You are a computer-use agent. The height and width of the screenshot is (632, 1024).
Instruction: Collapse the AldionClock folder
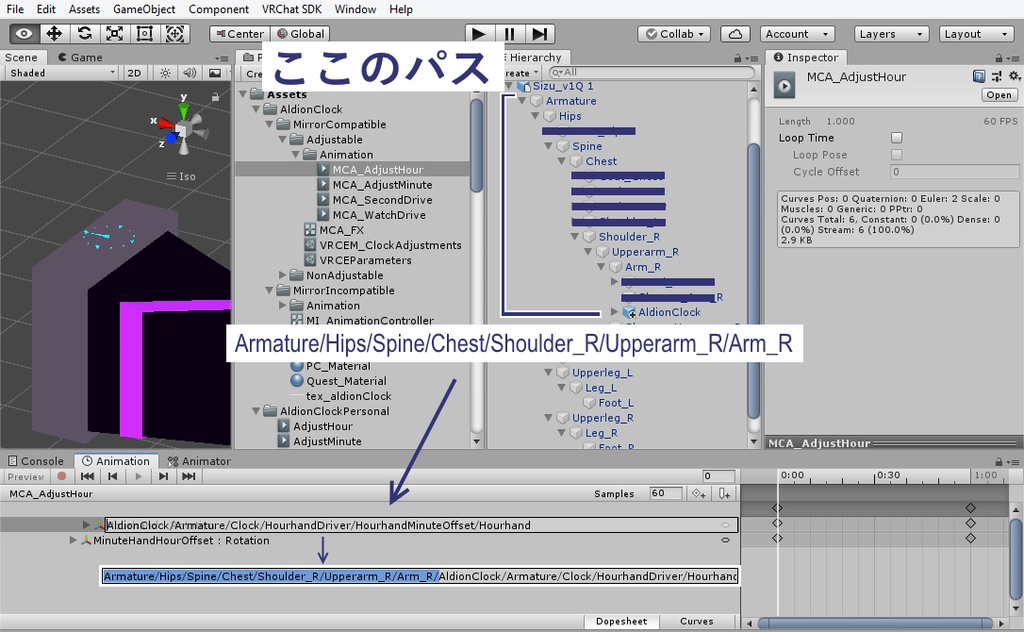[256, 109]
